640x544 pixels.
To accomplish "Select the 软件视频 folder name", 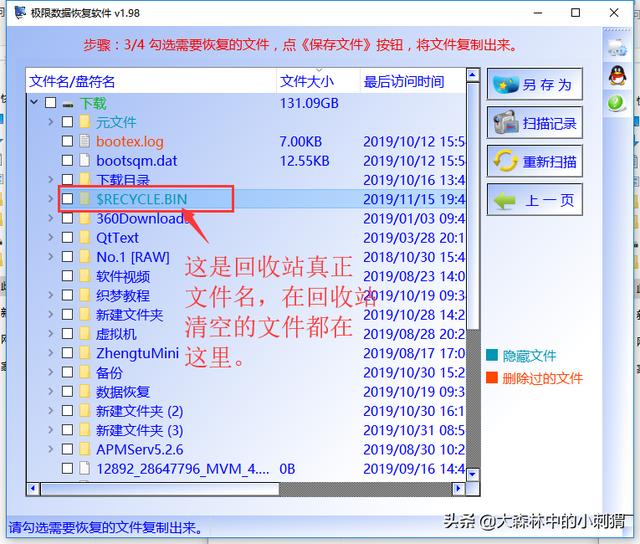I will pyautogui.click(x=123, y=276).
